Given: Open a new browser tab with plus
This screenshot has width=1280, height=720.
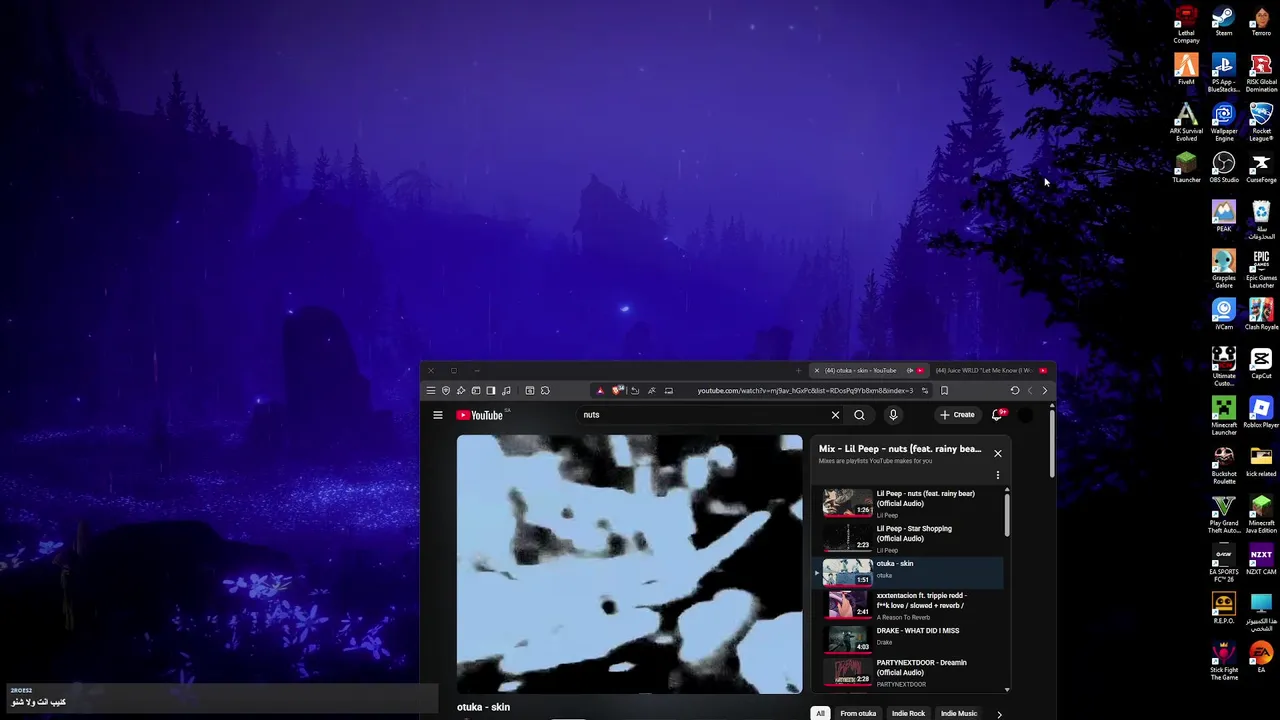Looking at the screenshot, I should tap(798, 371).
